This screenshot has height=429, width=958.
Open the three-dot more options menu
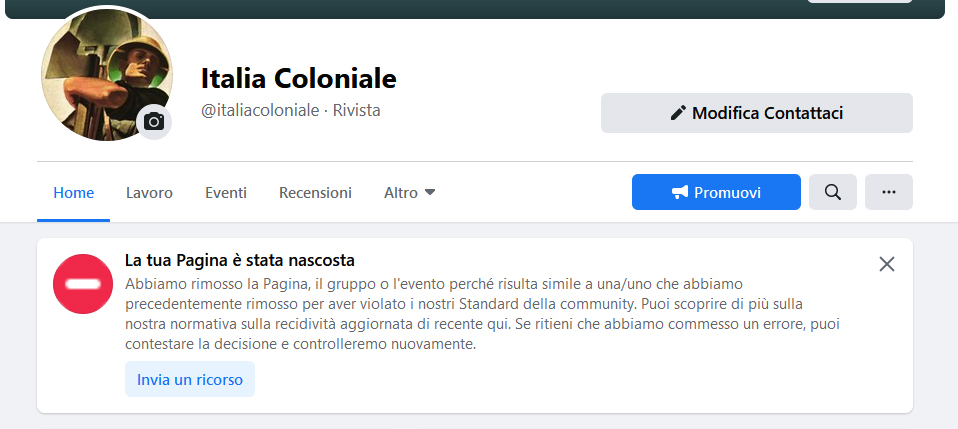coord(888,192)
